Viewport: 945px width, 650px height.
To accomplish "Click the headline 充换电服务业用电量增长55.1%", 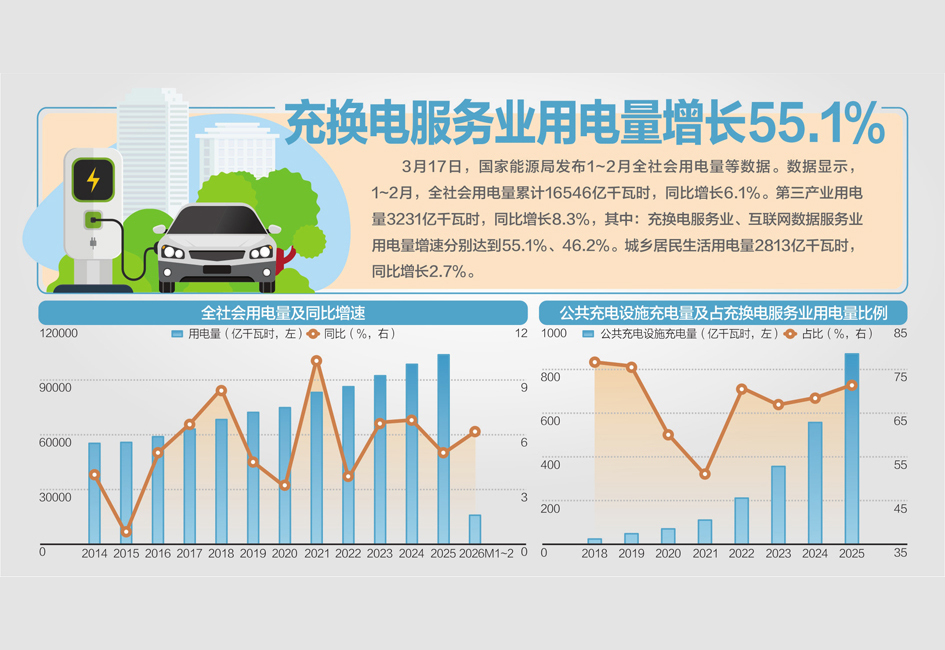I will [x=585, y=120].
